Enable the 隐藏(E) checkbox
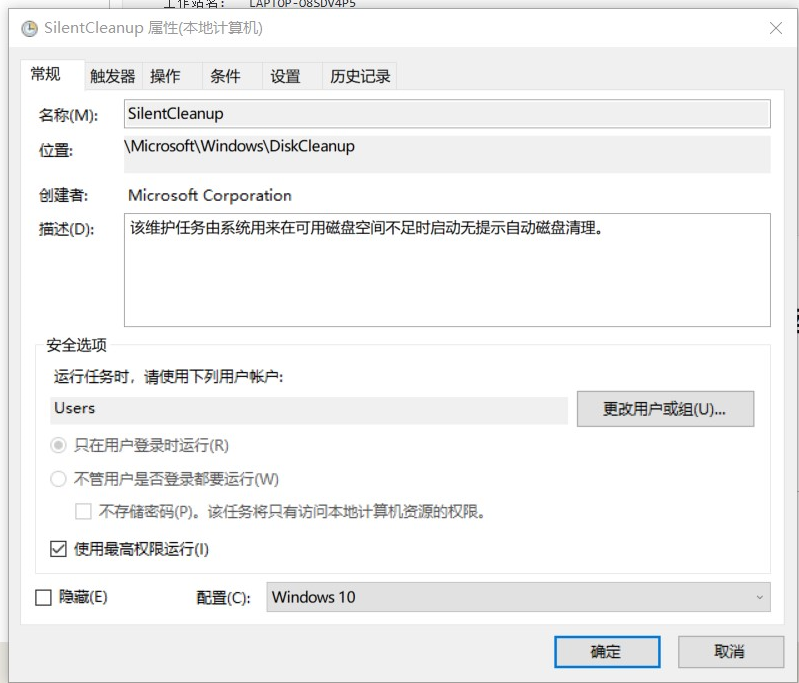The width and height of the screenshot is (799, 683). (x=43, y=597)
